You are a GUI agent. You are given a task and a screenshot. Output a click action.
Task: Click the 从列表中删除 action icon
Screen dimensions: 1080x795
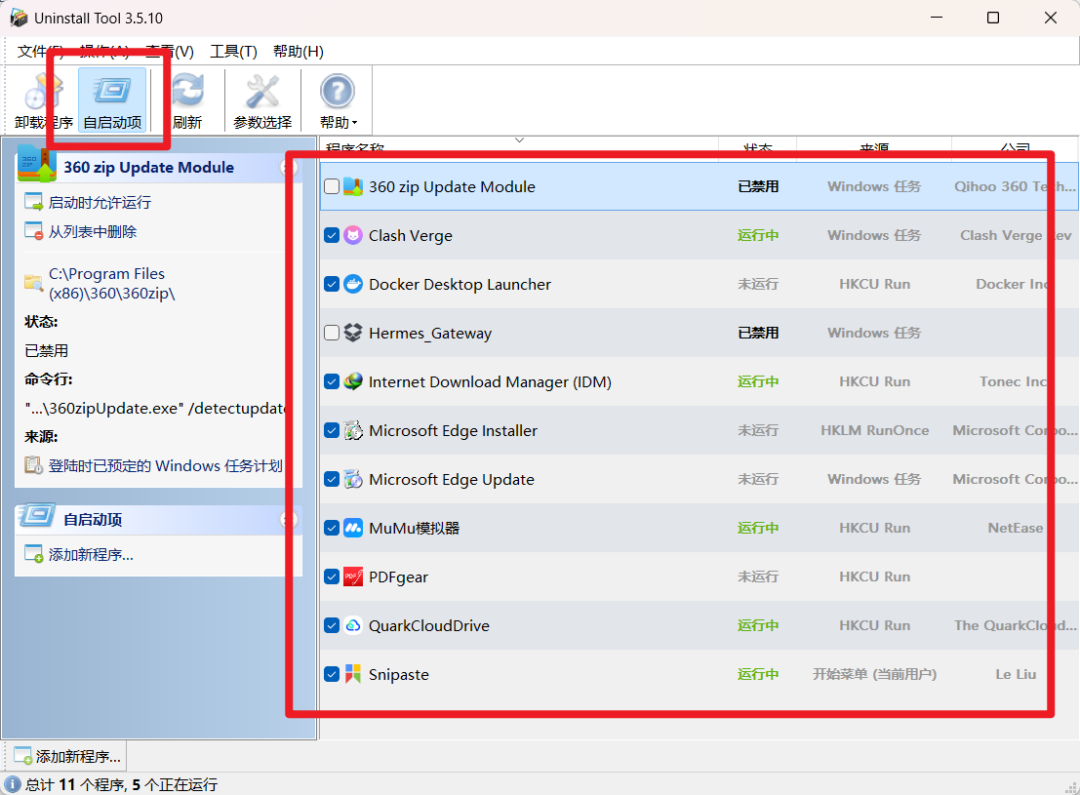pyautogui.click(x=34, y=231)
